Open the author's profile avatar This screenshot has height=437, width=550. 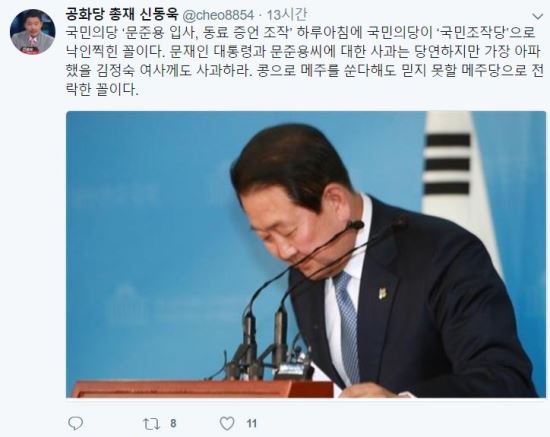coord(32,32)
